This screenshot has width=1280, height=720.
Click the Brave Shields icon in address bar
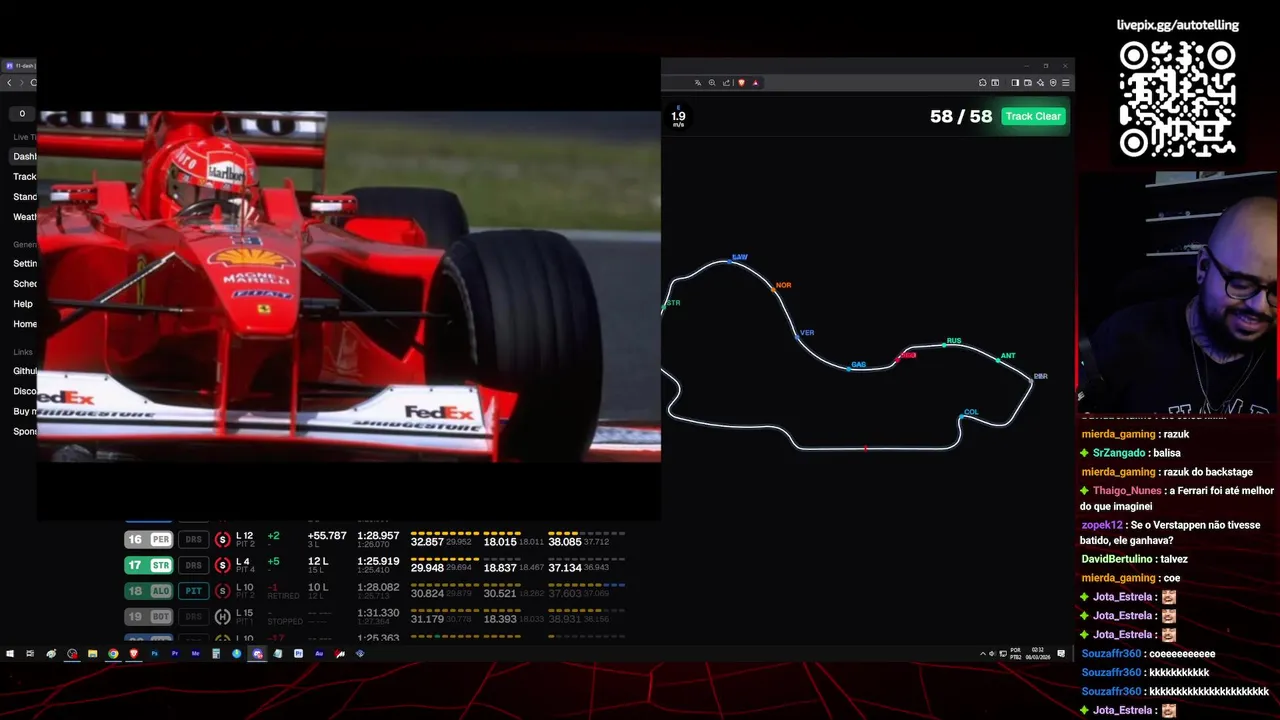click(x=741, y=83)
